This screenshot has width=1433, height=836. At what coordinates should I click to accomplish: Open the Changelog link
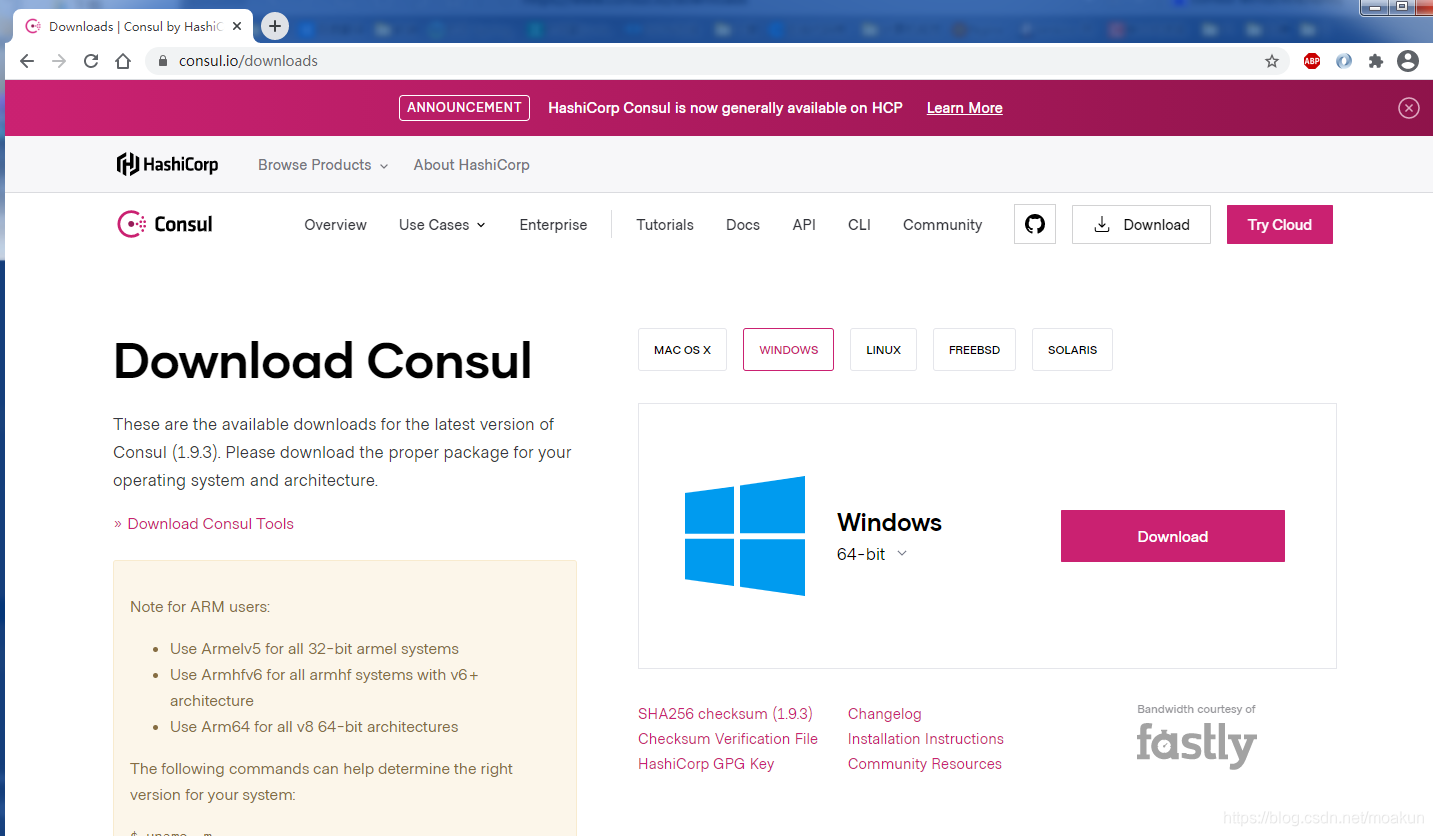[x=884, y=714]
